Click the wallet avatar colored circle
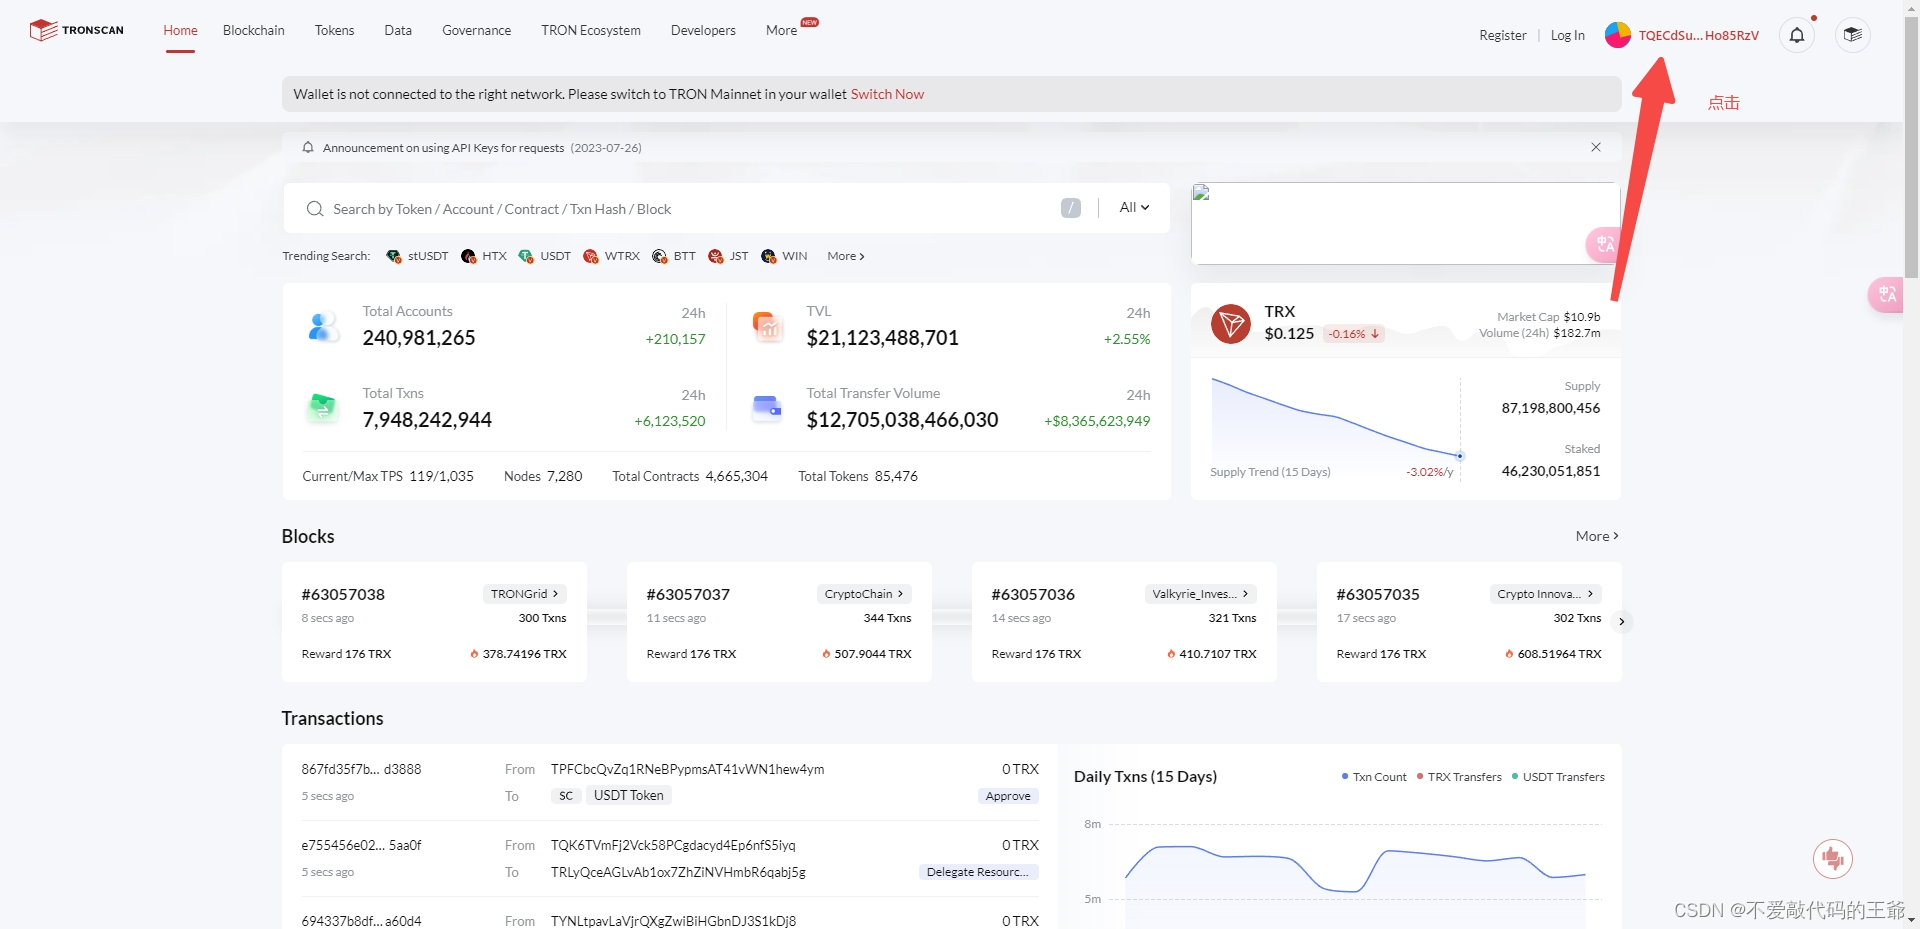The height and width of the screenshot is (929, 1920). click(1617, 35)
